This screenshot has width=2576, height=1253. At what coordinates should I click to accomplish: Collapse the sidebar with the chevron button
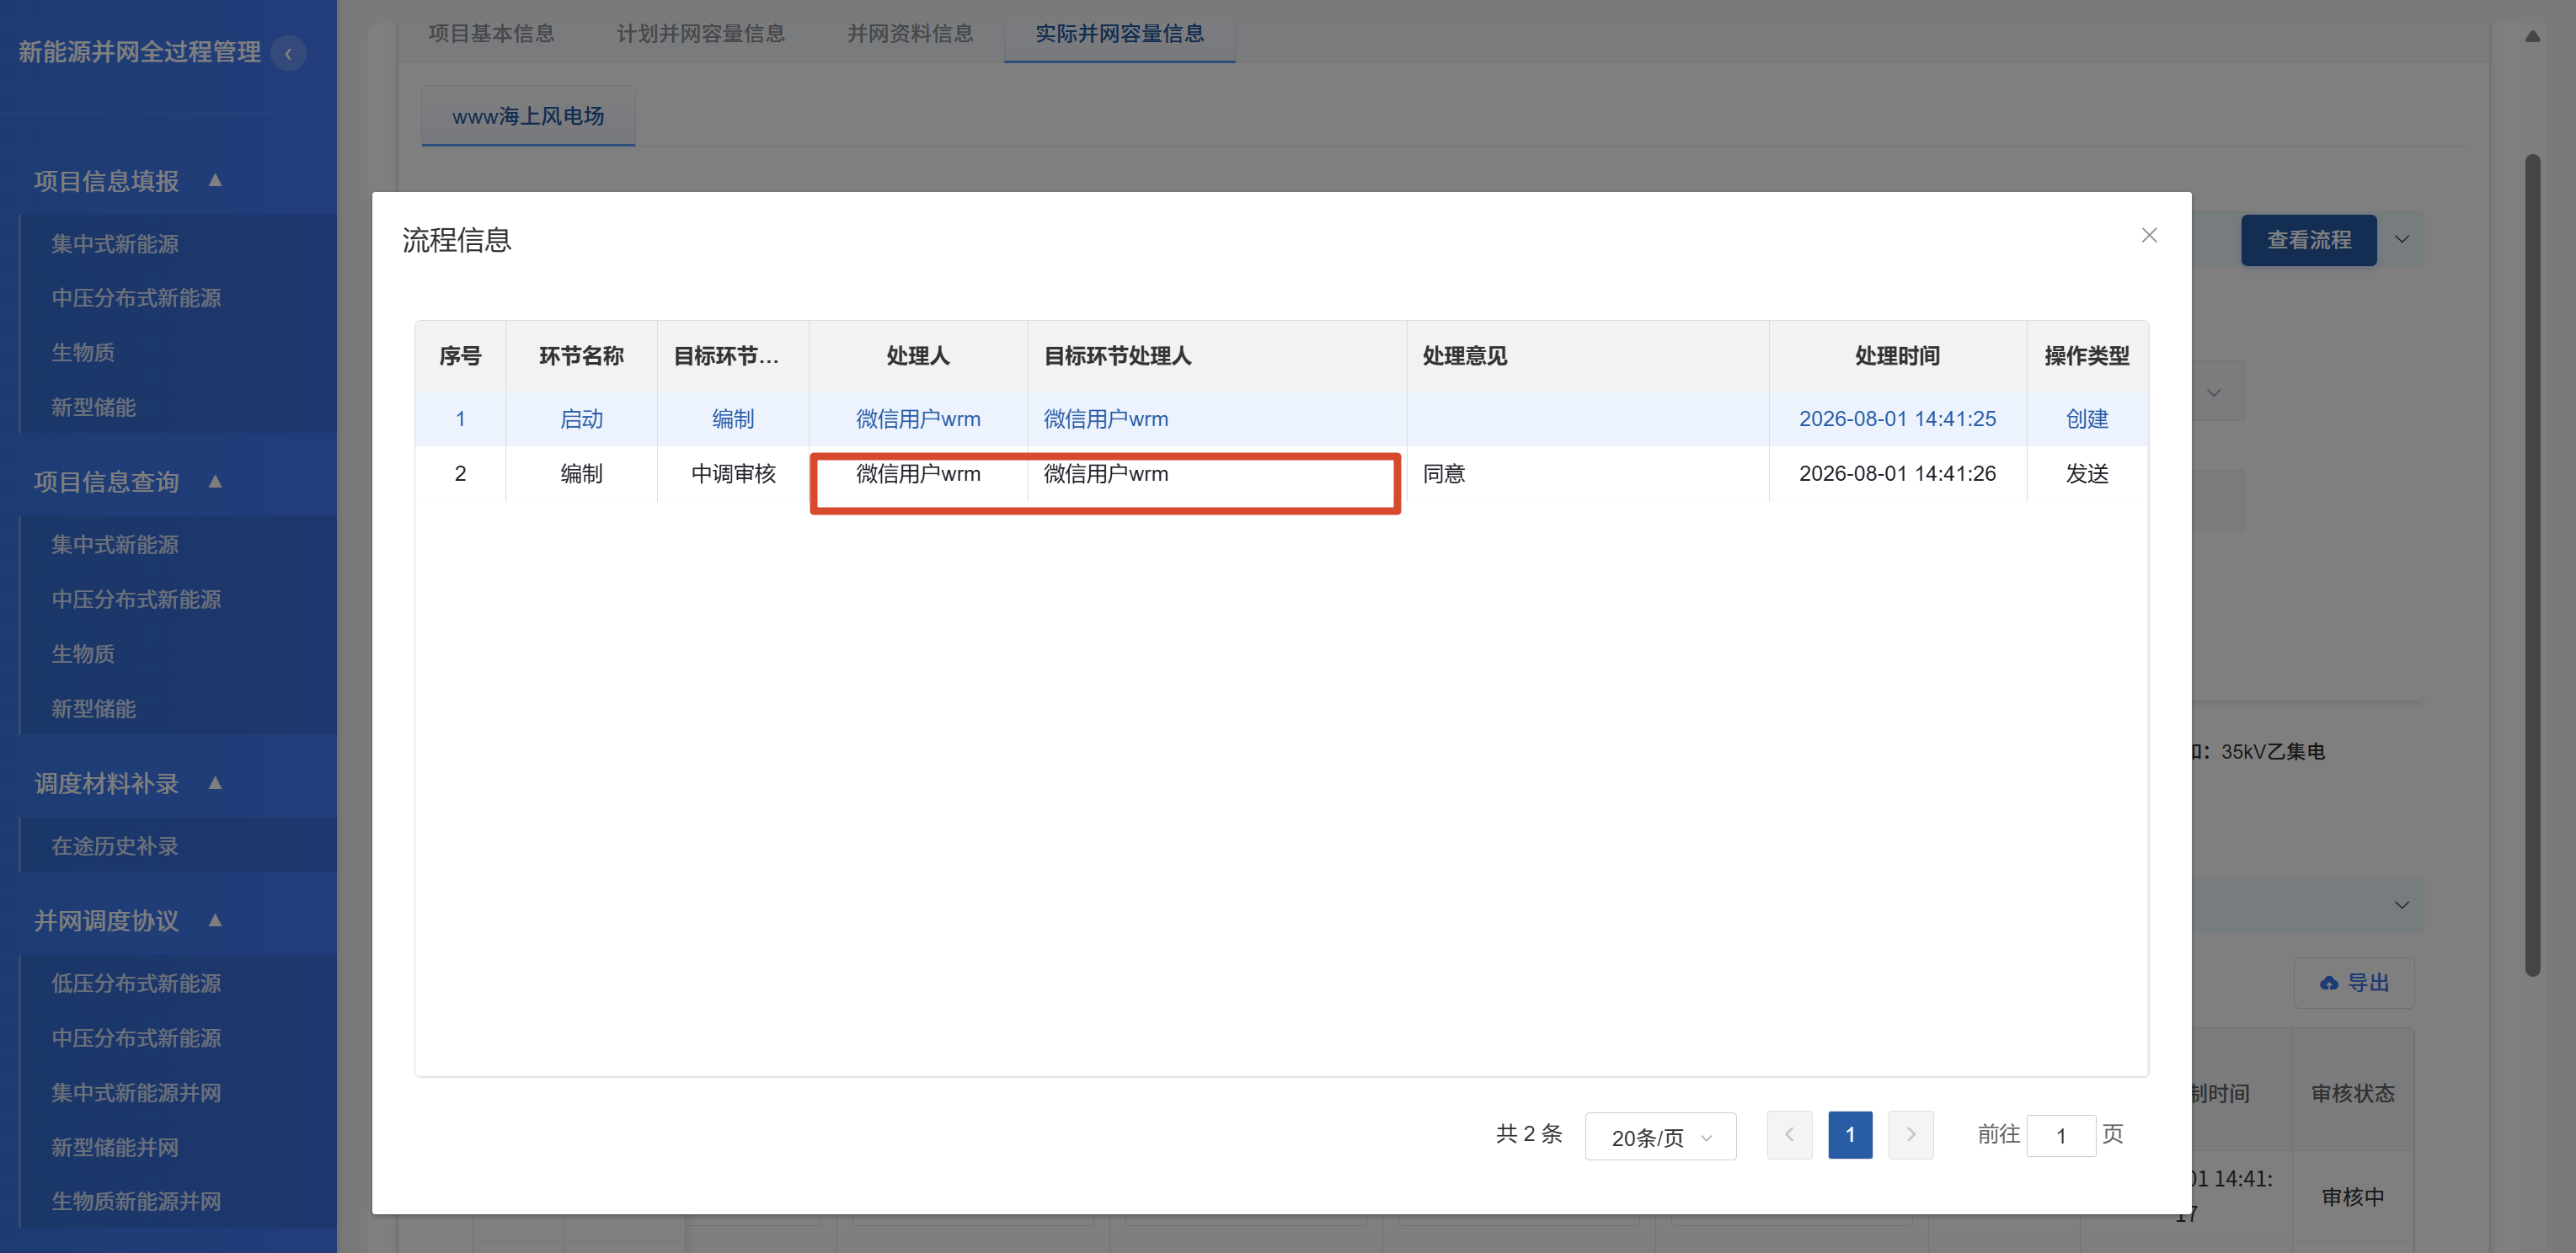pos(289,53)
